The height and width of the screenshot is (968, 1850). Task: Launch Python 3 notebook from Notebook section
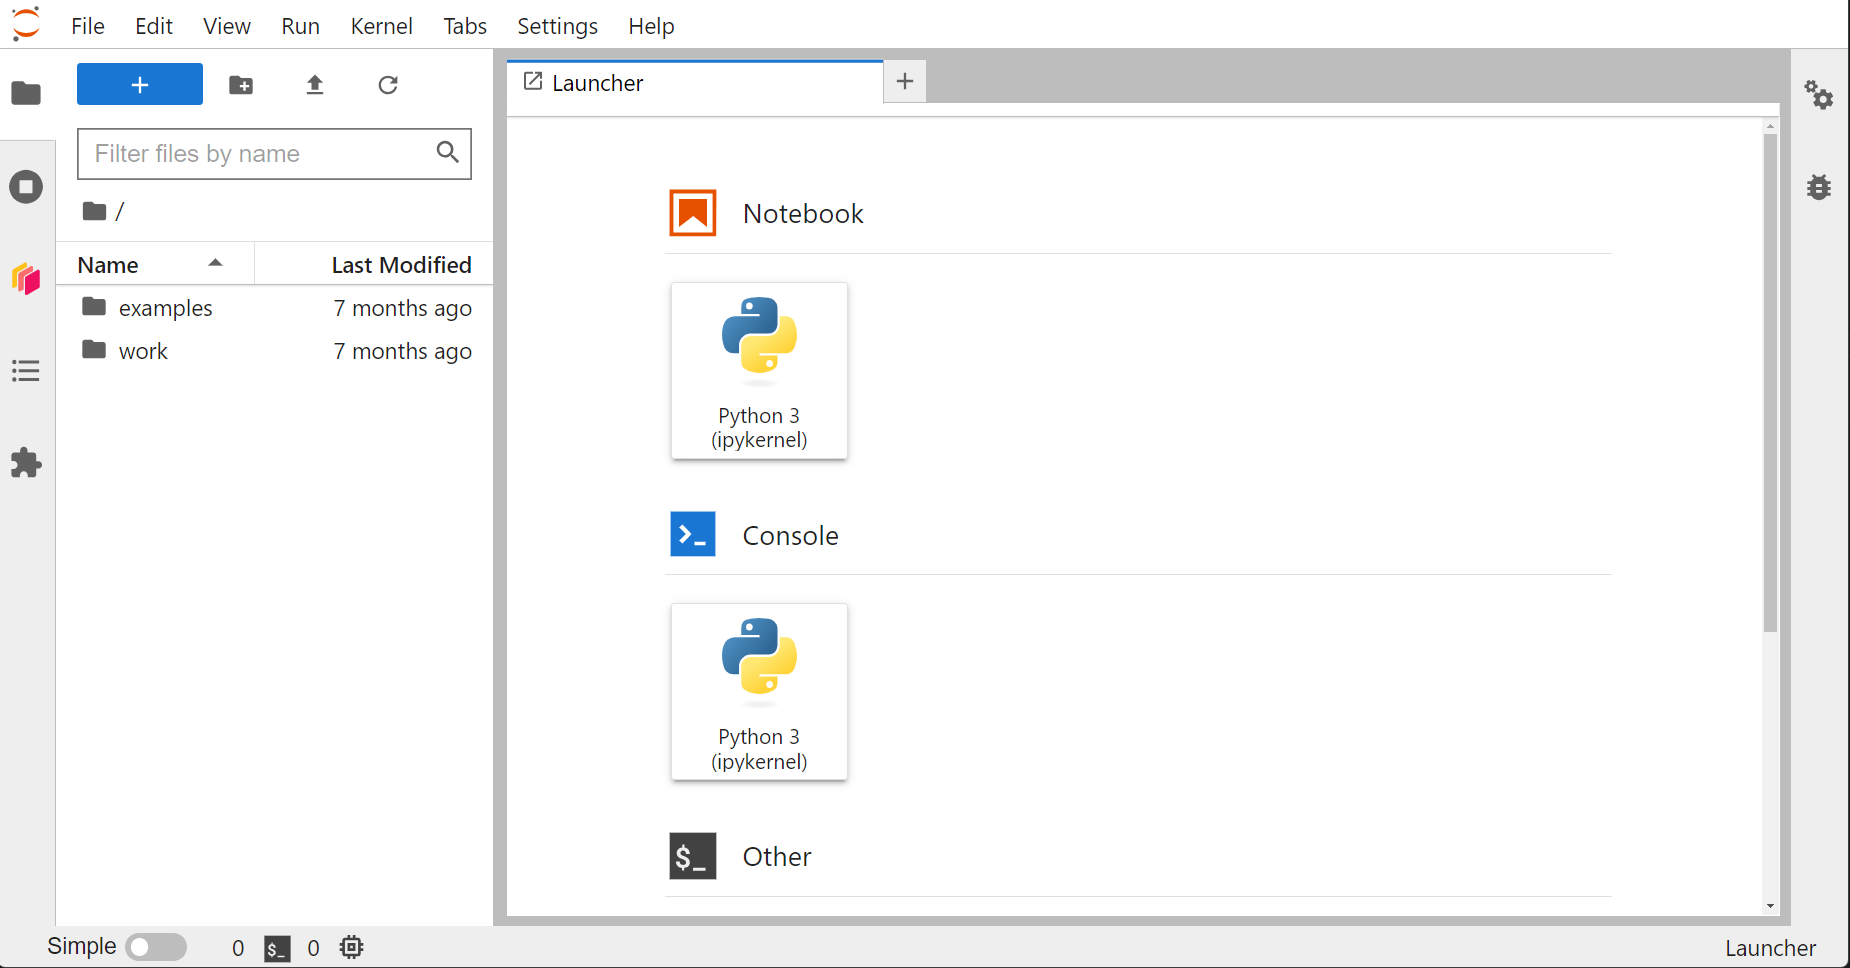pyautogui.click(x=759, y=371)
